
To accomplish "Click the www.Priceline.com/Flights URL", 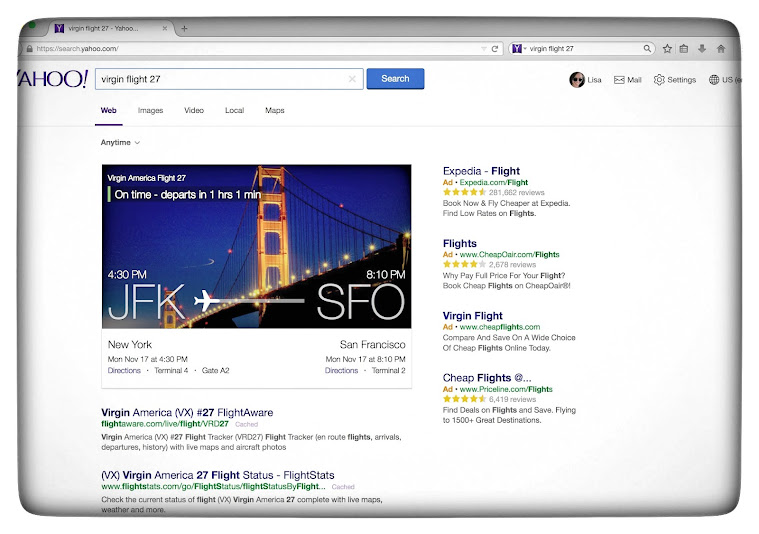I will 506,389.
